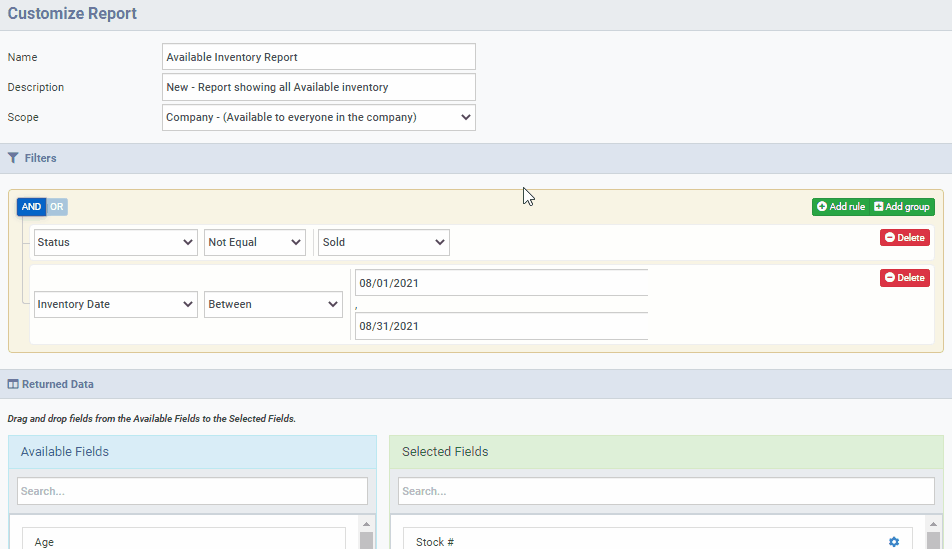The width and height of the screenshot is (952, 549).
Task: Open the Not Equal operator dropdown
Action: 255,243
